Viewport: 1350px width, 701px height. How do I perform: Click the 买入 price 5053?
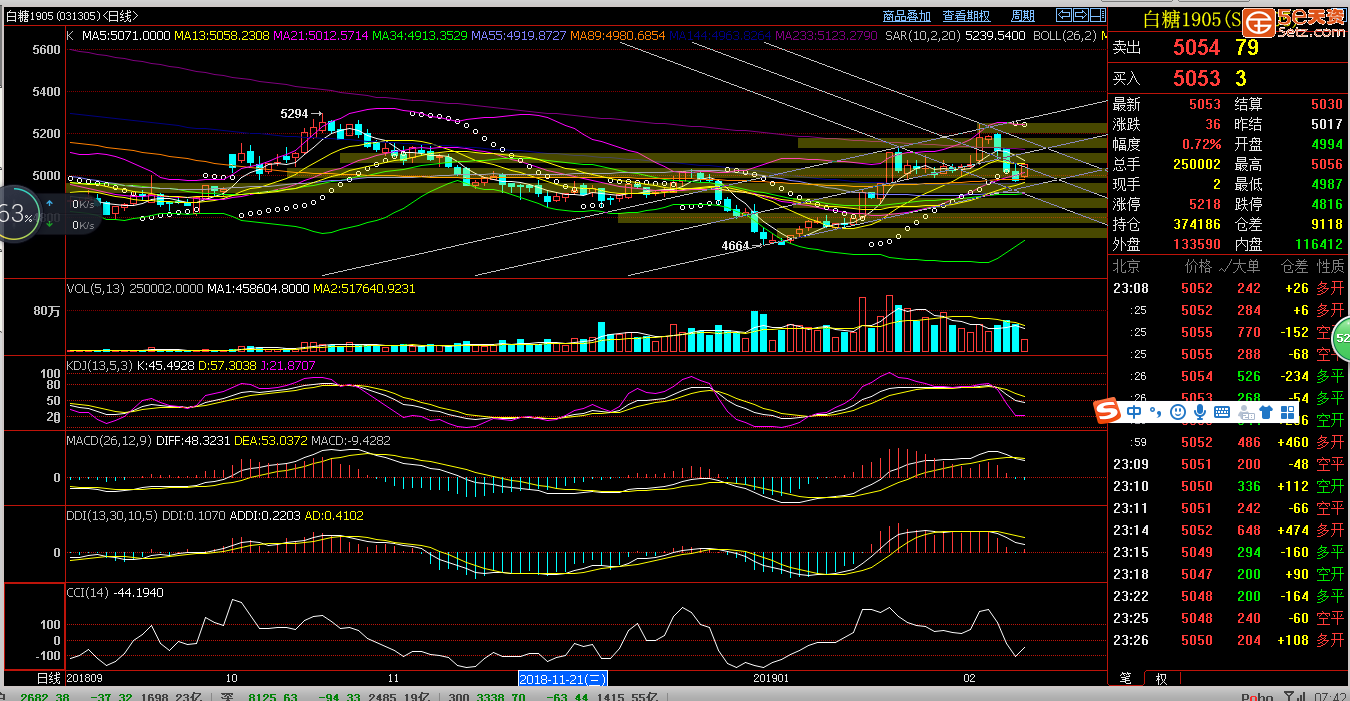(1196, 78)
